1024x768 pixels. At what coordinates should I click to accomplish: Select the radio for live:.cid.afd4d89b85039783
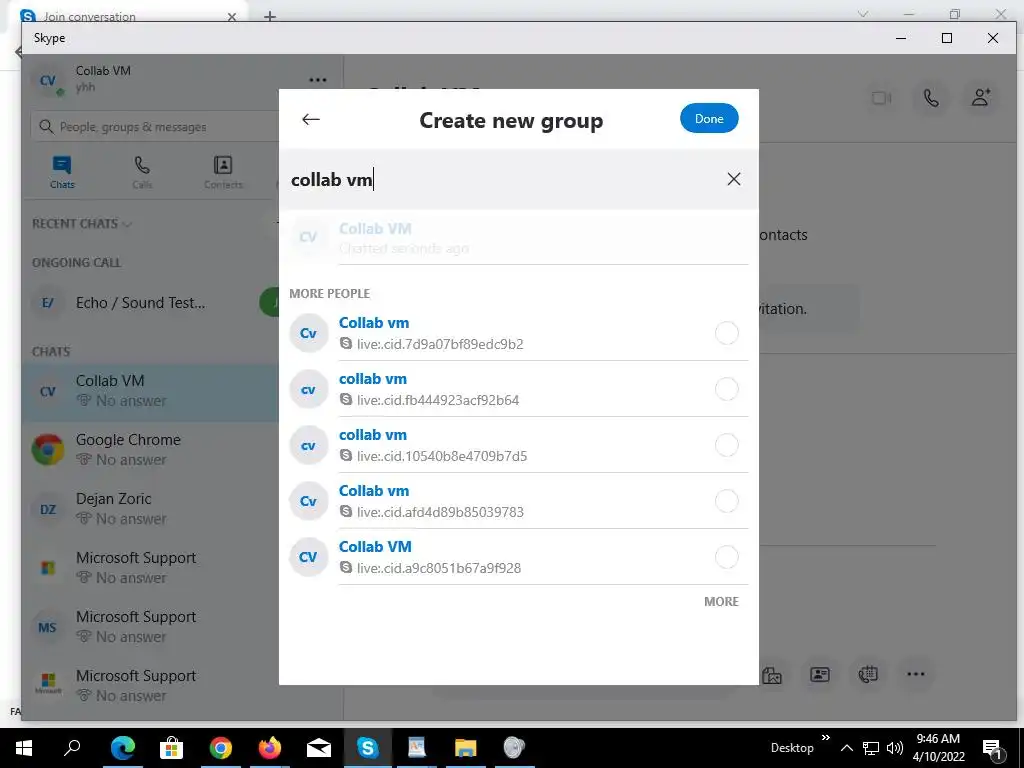click(x=726, y=501)
